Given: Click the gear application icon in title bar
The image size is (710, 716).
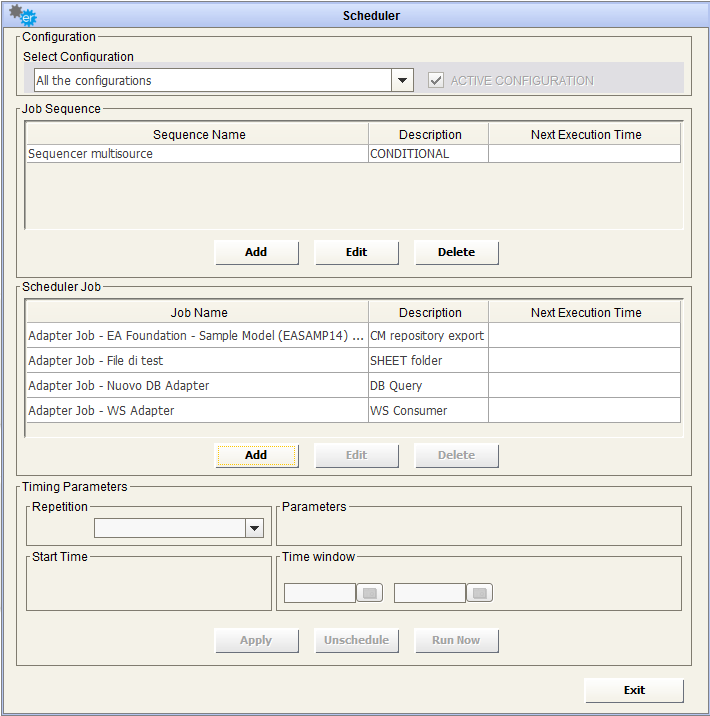Looking at the screenshot, I should click(22, 14).
